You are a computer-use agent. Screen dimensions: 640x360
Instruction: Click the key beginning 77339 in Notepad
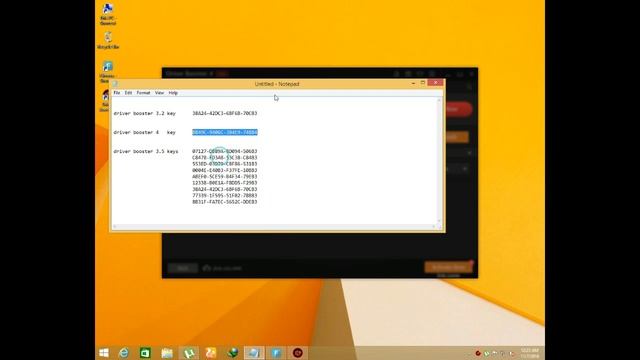click(x=225, y=196)
